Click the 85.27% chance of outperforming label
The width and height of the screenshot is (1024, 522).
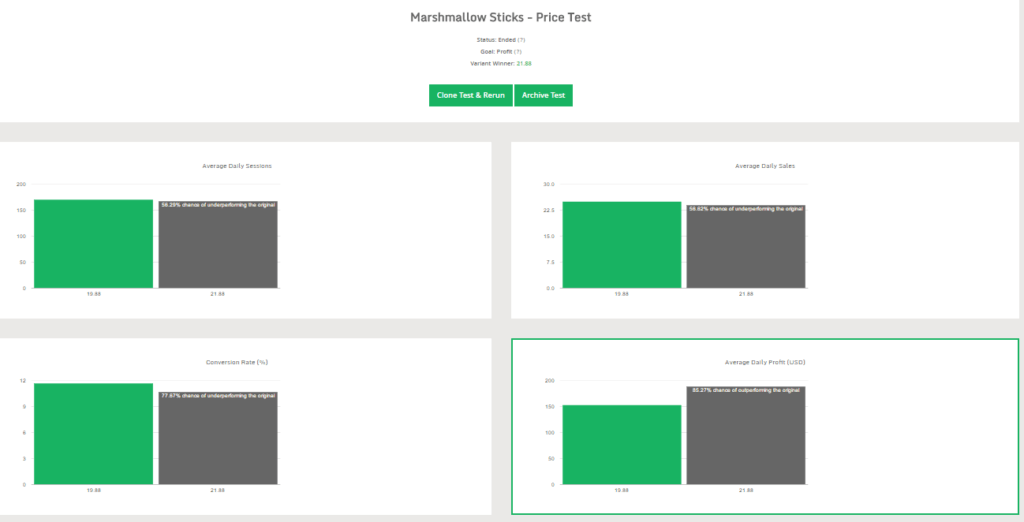[746, 390]
